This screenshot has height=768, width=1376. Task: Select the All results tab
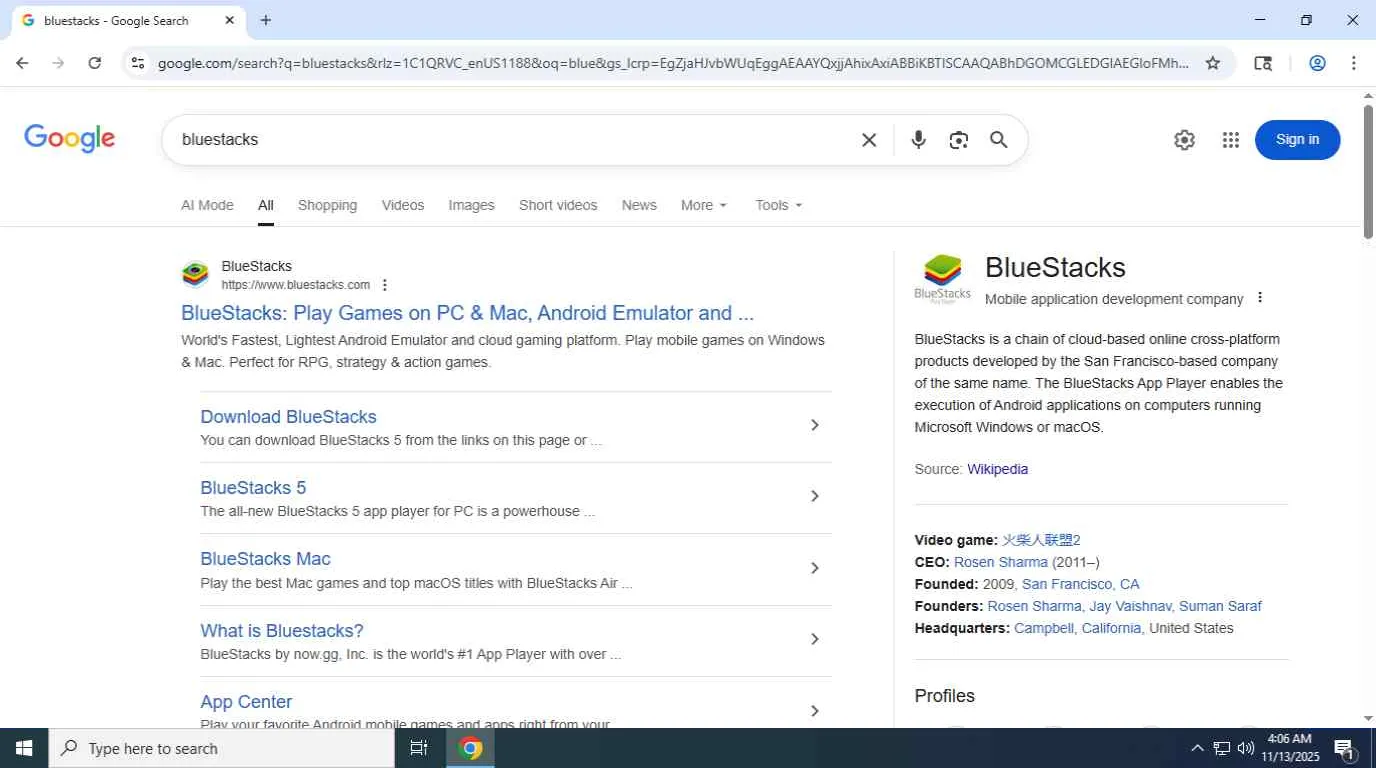click(265, 205)
